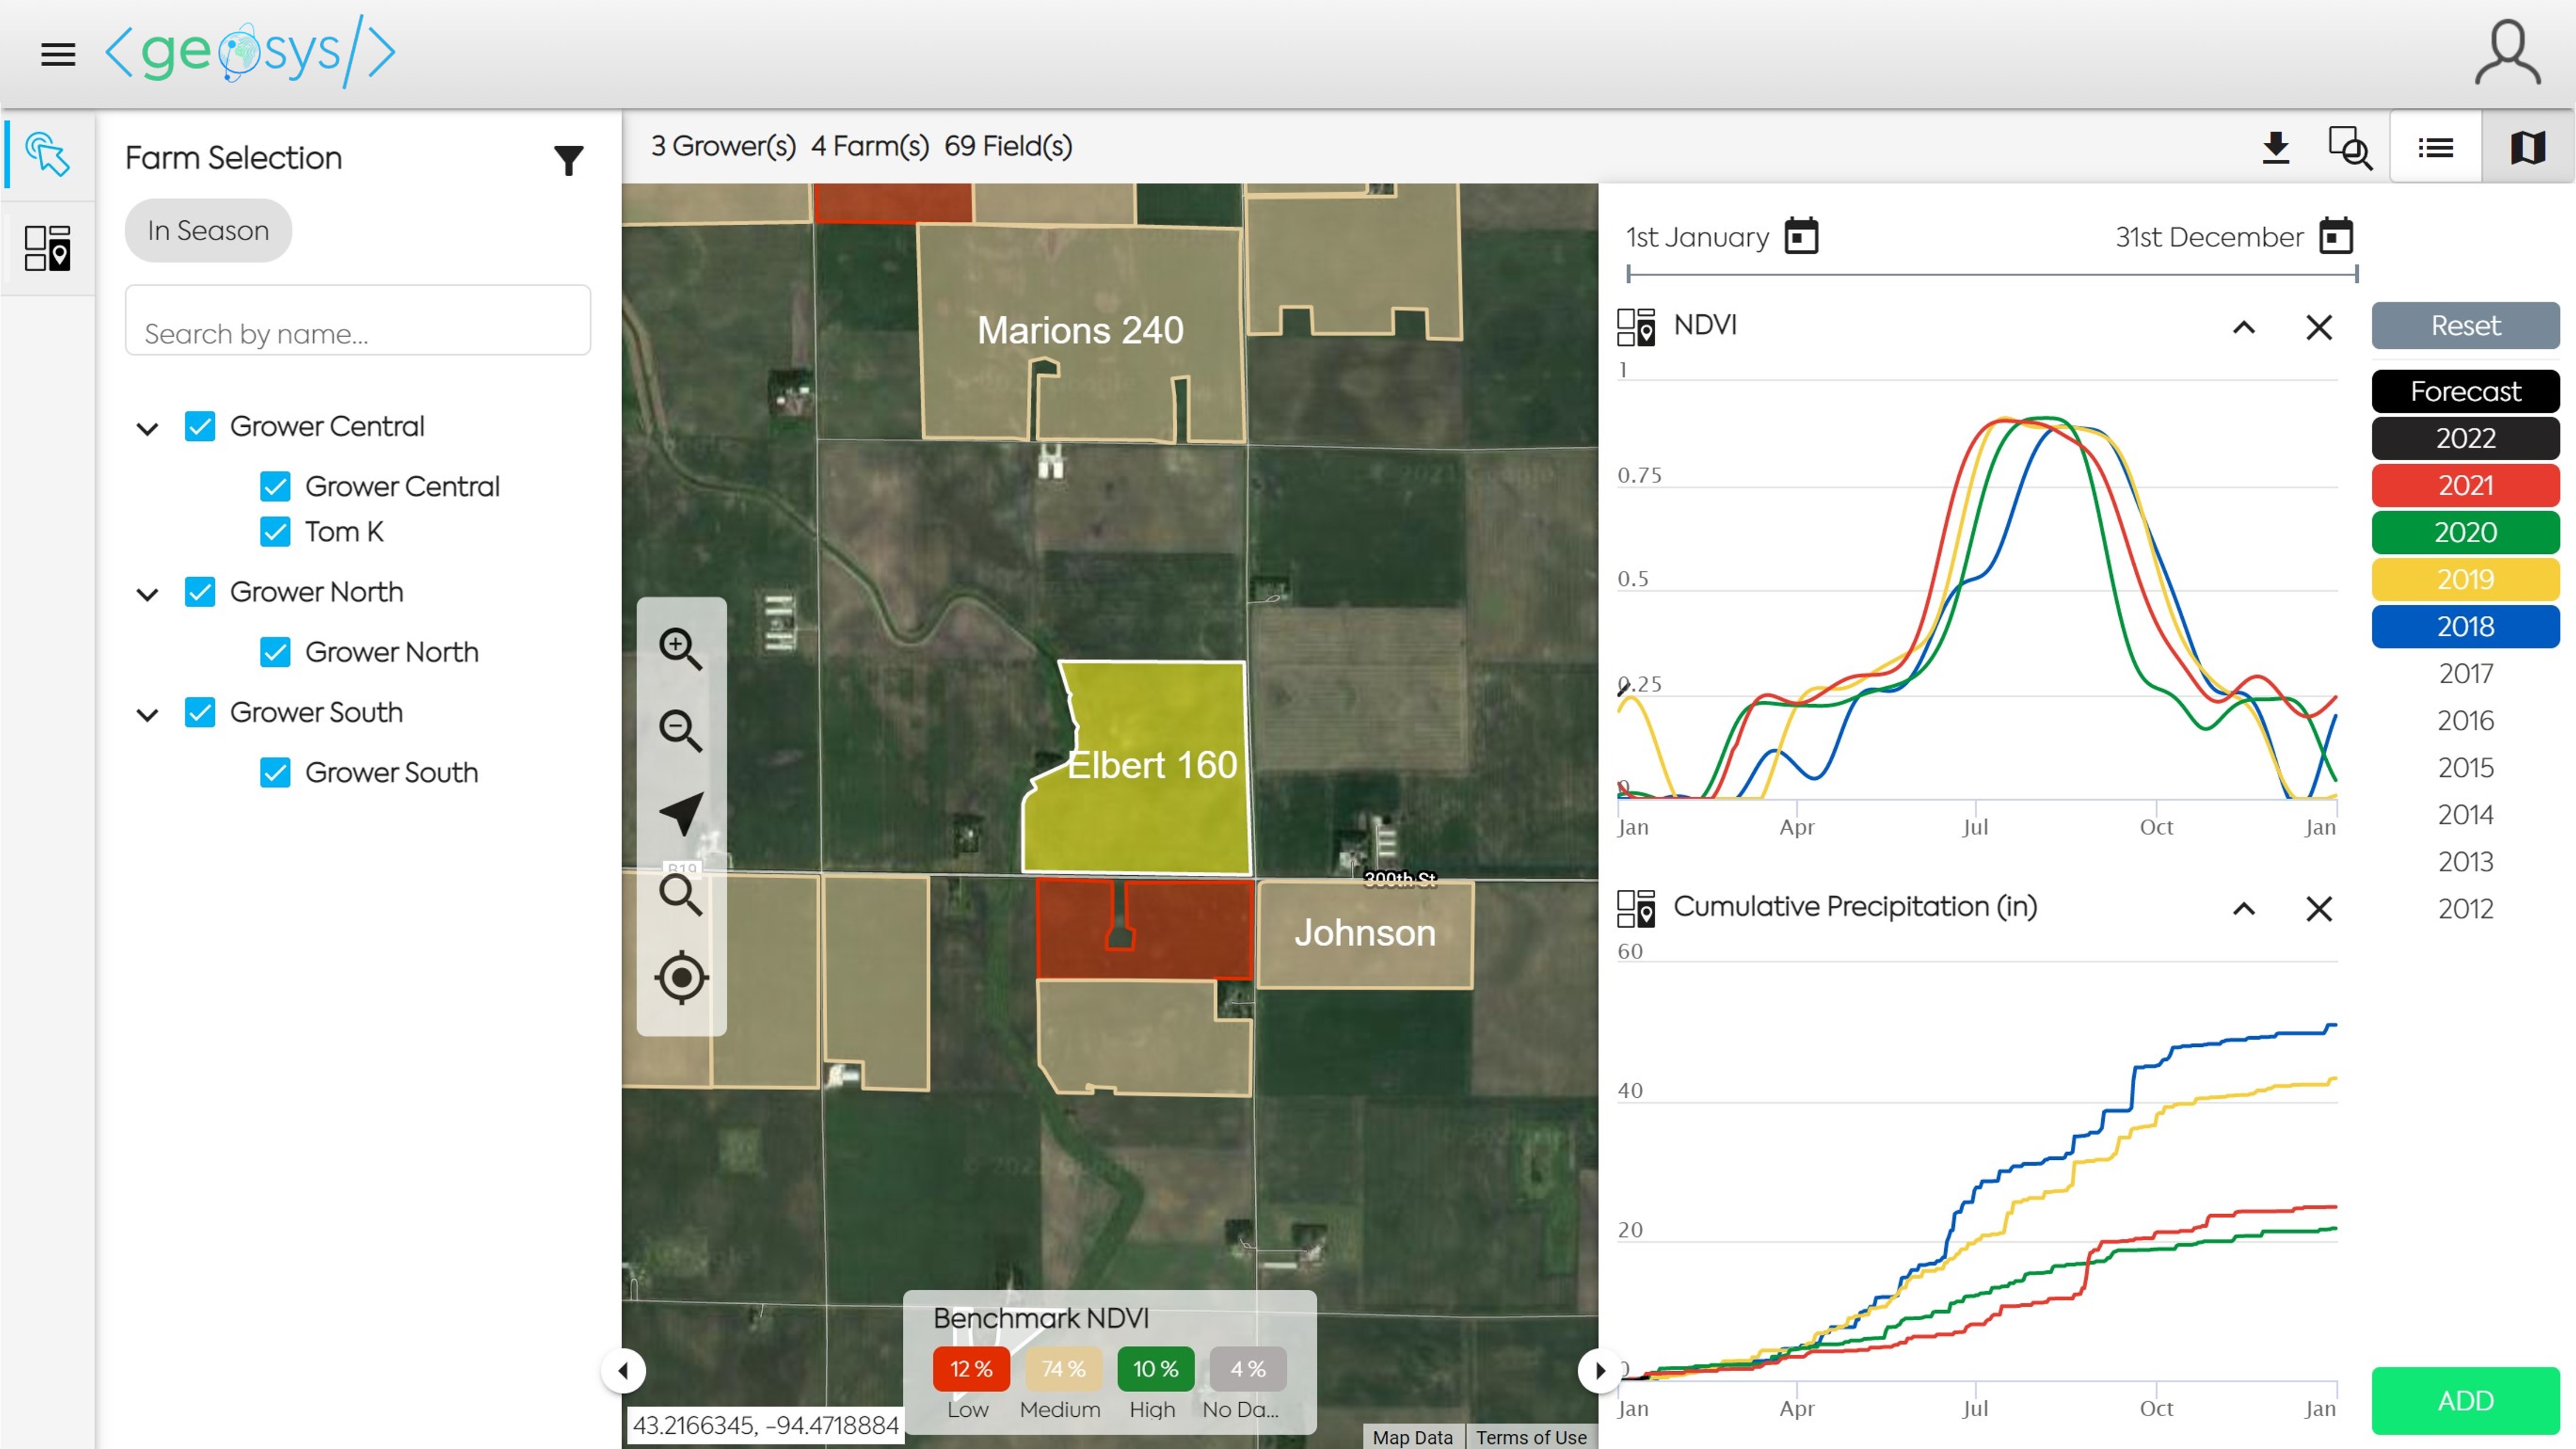Screen dimensions: 2576x1449
Task: Collapse the Grower Central tree group
Action: [147, 428]
